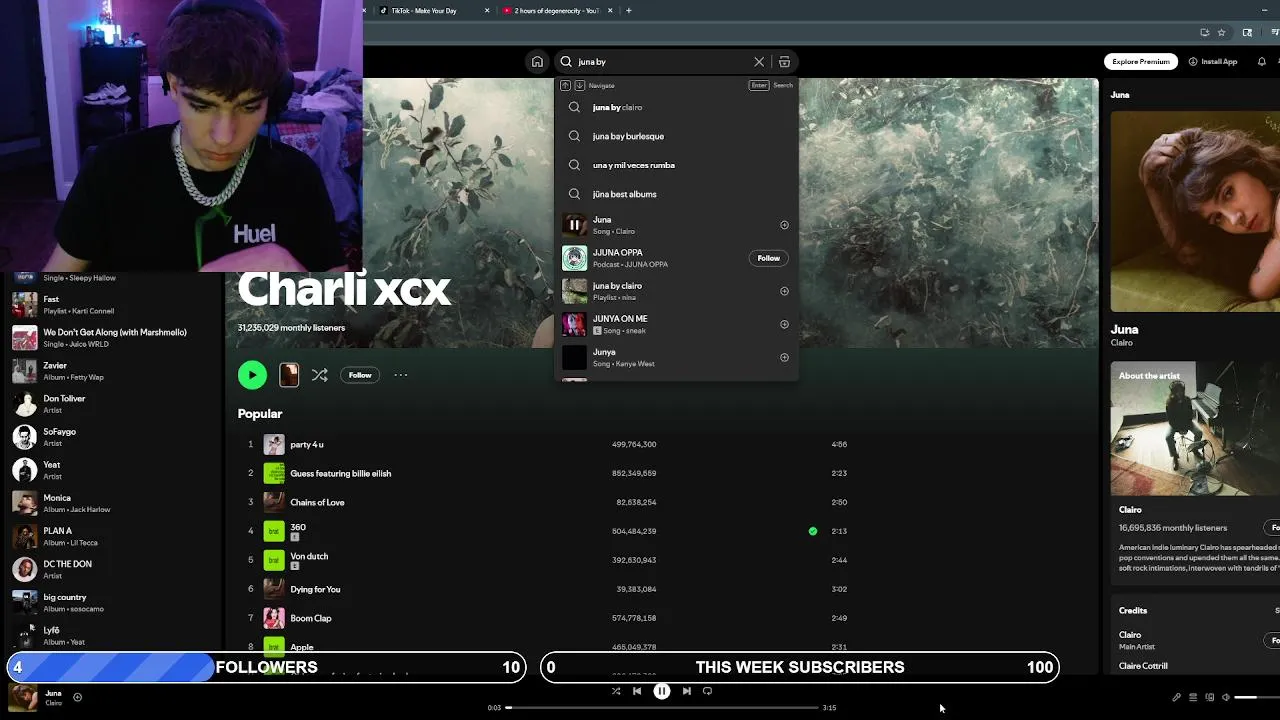
Task: Toggle shuffle in the player bar
Action: point(616,691)
